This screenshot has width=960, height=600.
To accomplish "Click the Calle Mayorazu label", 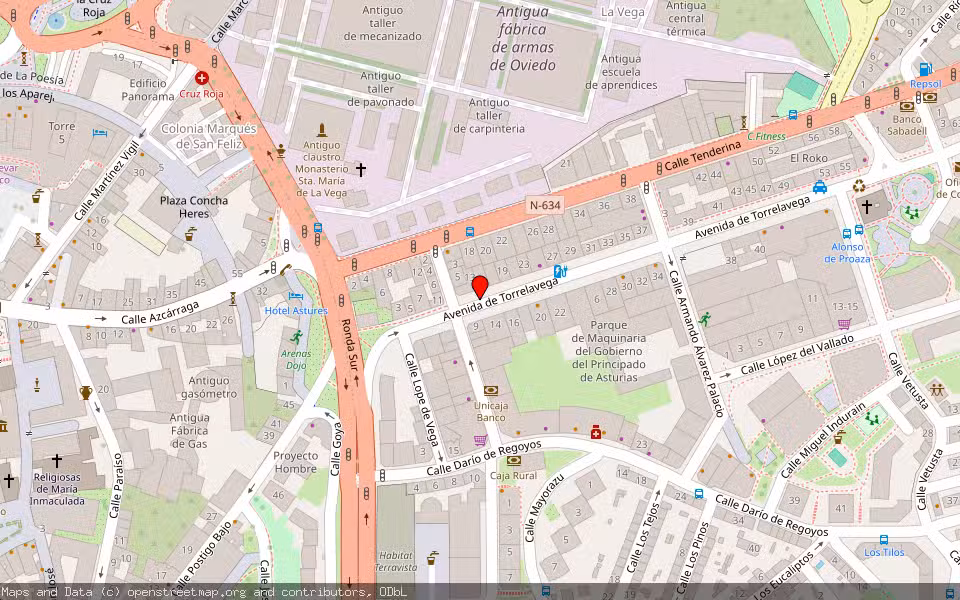I will coord(544,508).
